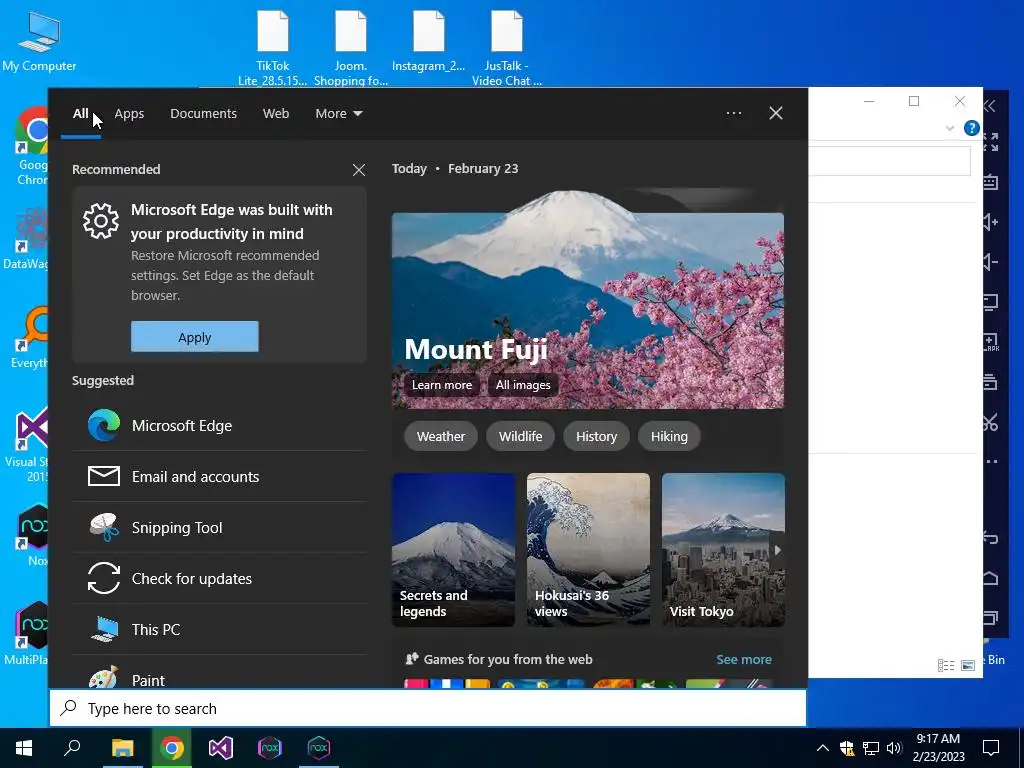Open Visual Studio from taskbar
Viewport: 1024px width, 768px height.
tap(221, 748)
